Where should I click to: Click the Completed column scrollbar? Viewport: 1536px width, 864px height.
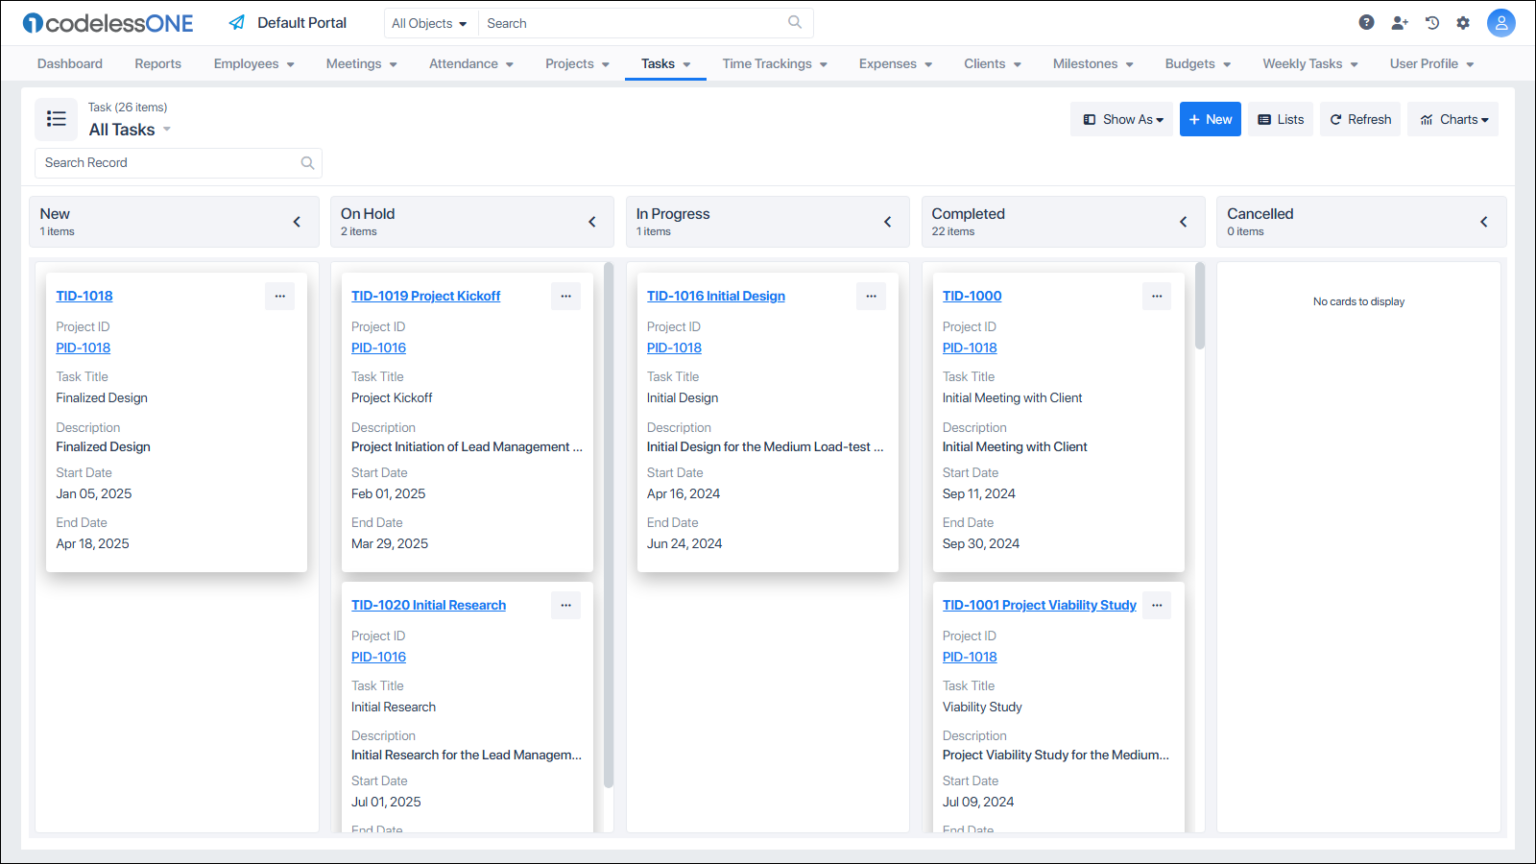(1199, 306)
